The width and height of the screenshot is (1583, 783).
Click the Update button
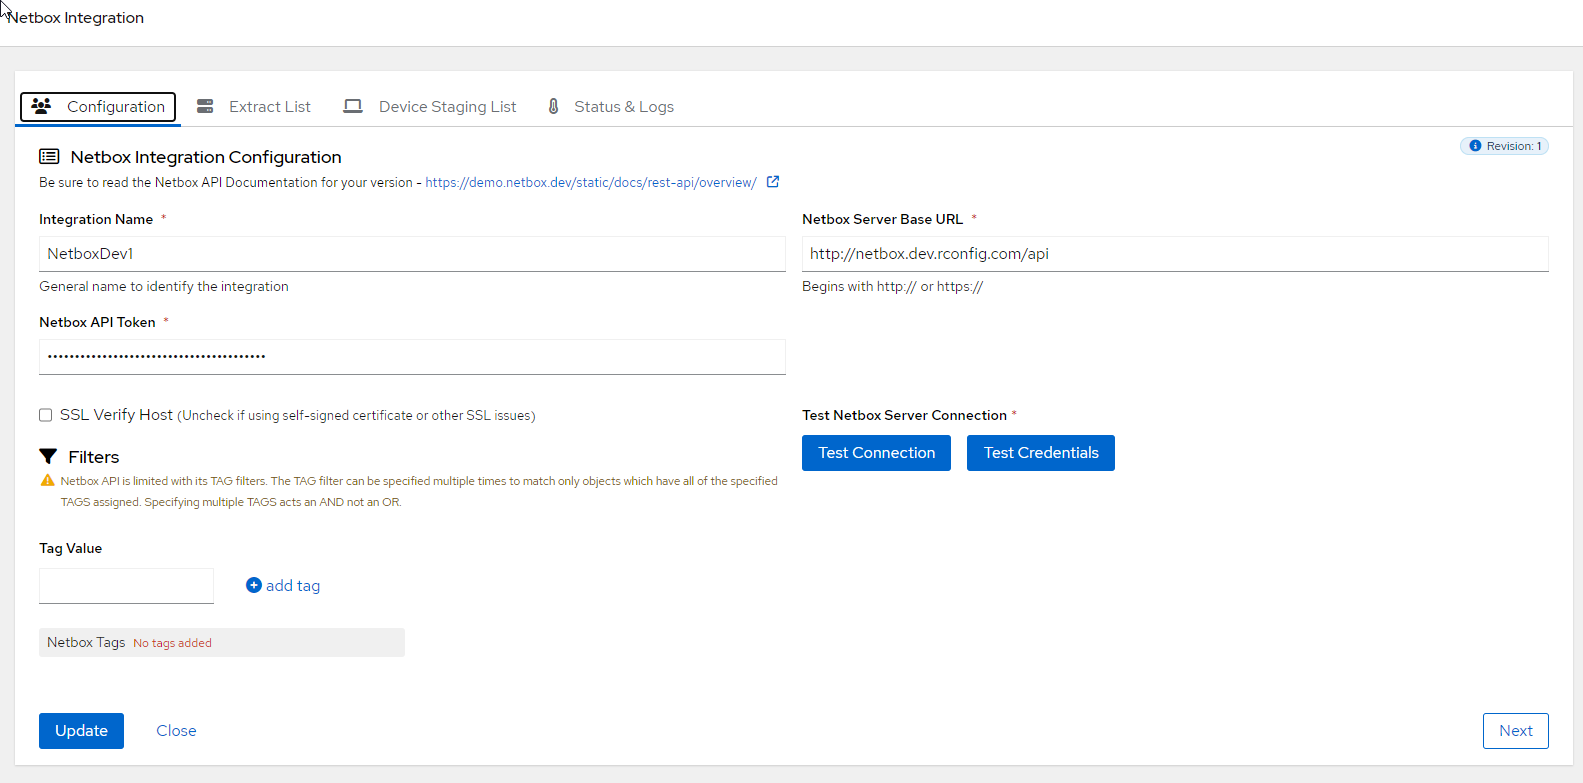click(81, 731)
